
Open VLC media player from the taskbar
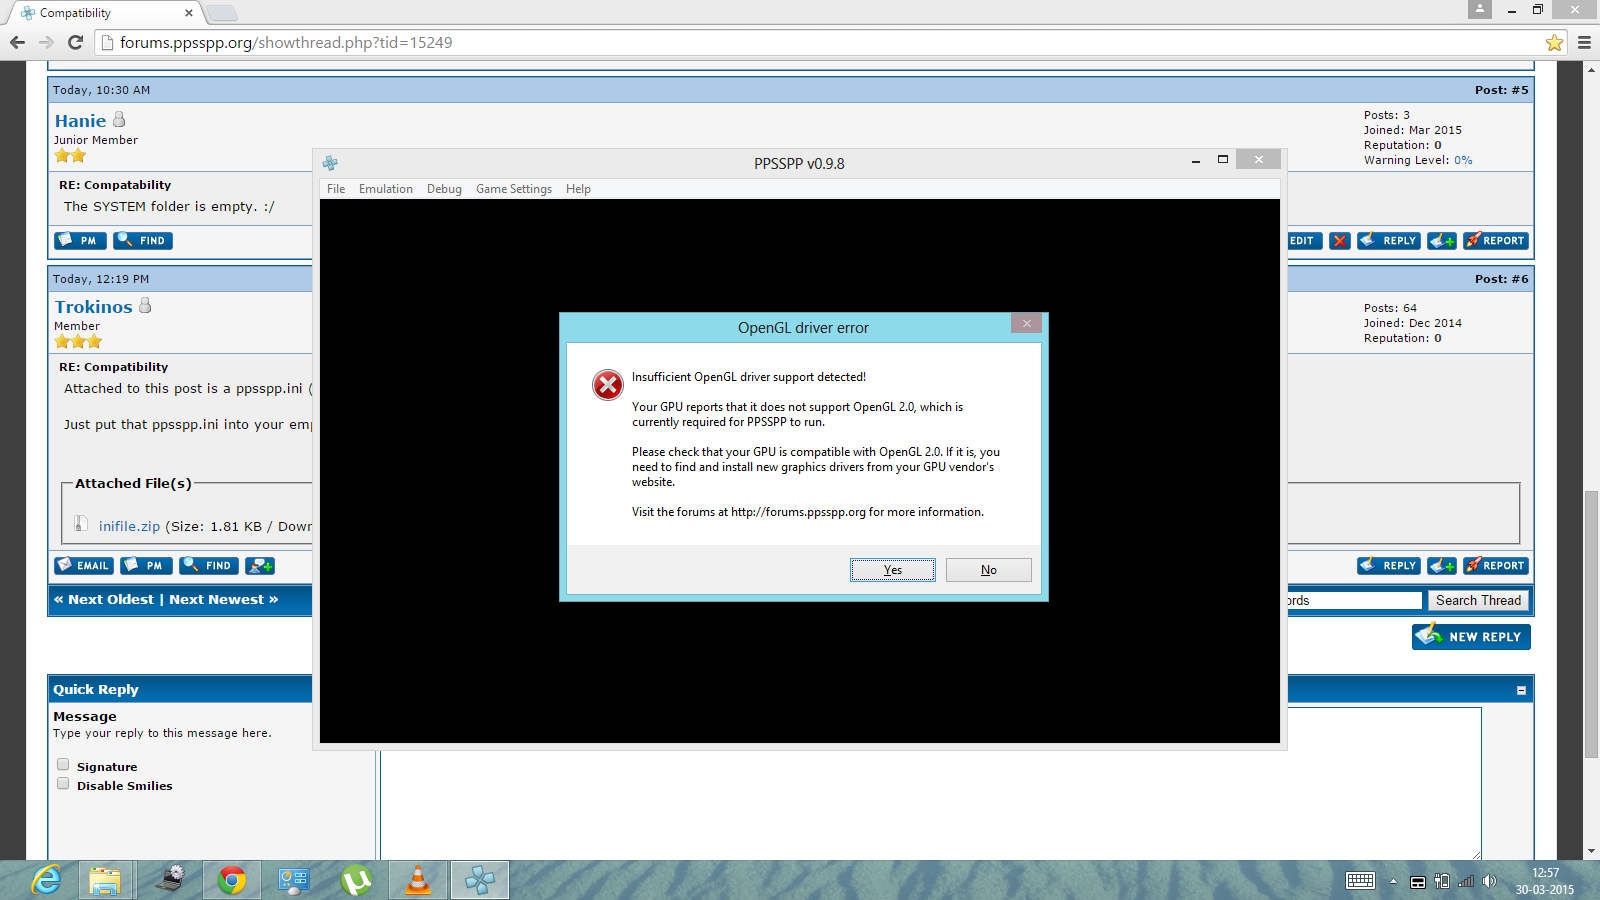418,880
